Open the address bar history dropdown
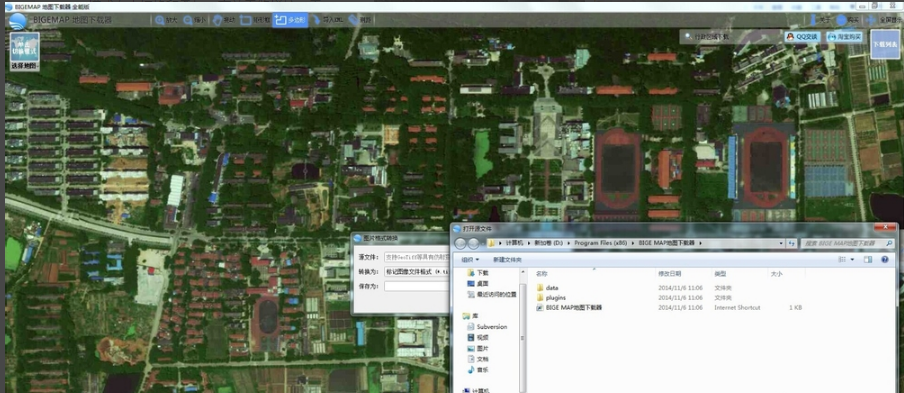This screenshot has width=904, height=393. click(781, 243)
